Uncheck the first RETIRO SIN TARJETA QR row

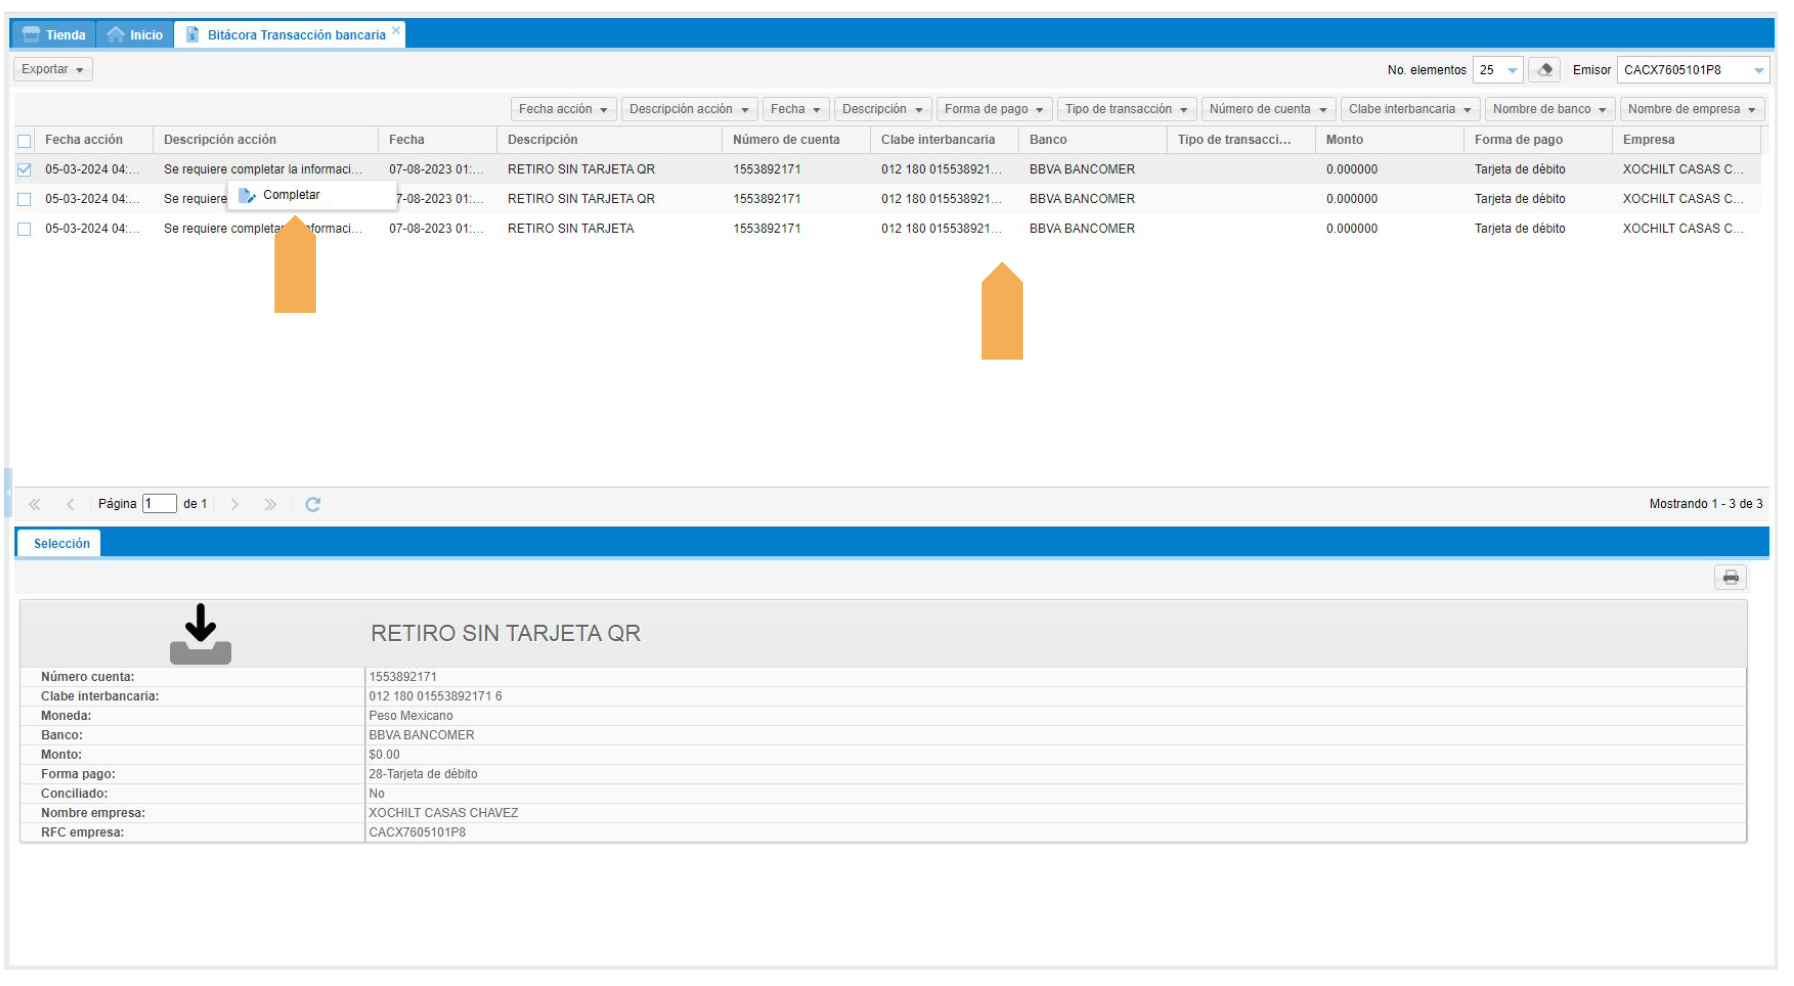25,170
